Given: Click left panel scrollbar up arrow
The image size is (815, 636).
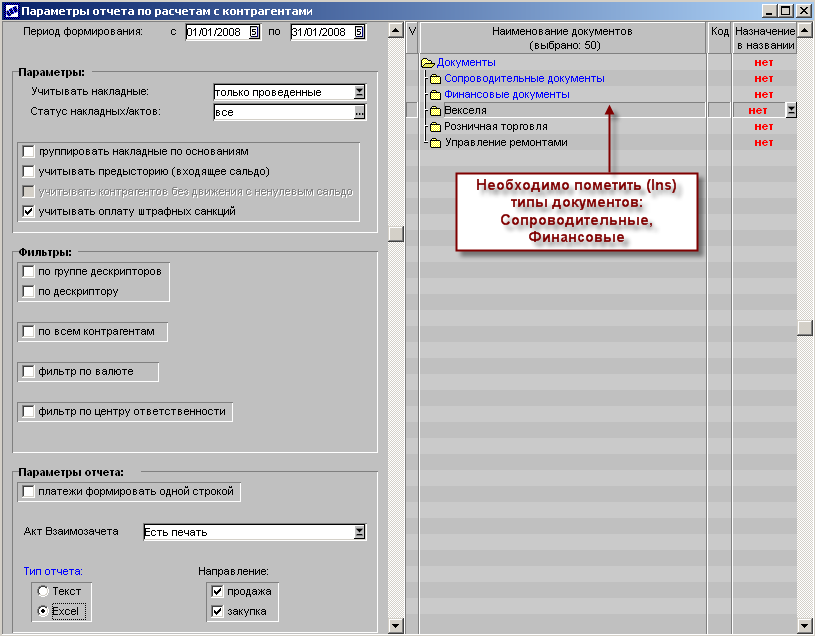Looking at the screenshot, I should pos(396,30).
